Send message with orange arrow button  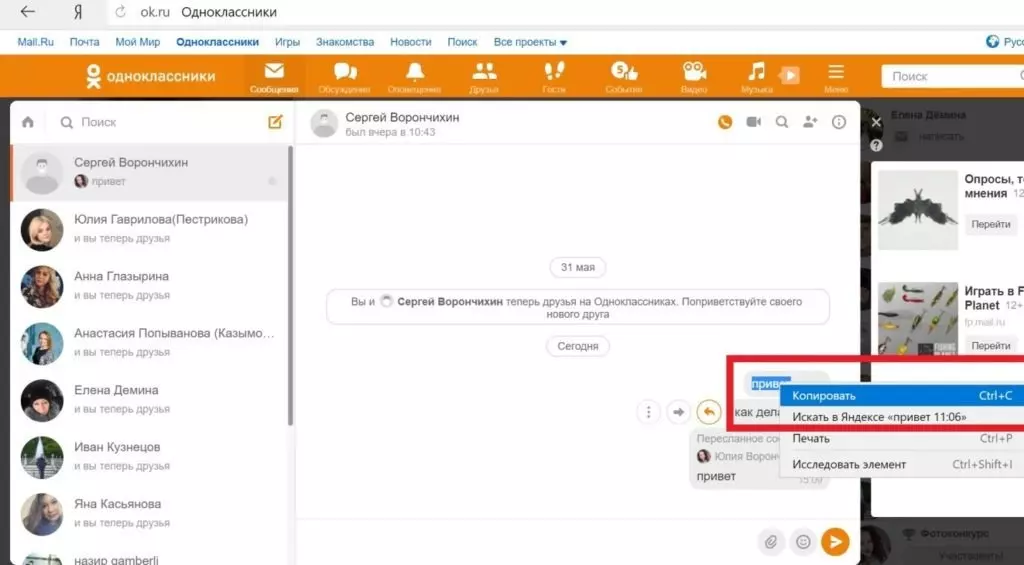click(835, 541)
